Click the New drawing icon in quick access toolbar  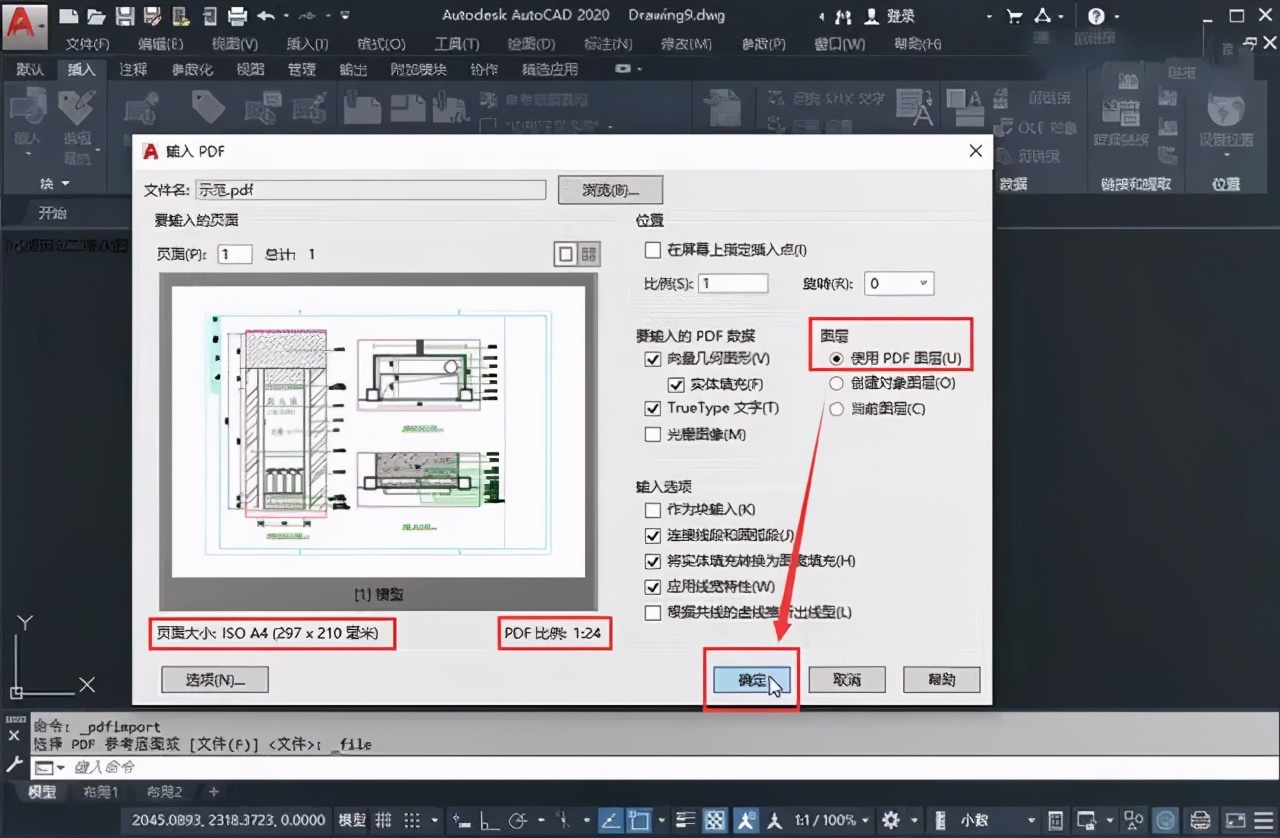(69, 16)
